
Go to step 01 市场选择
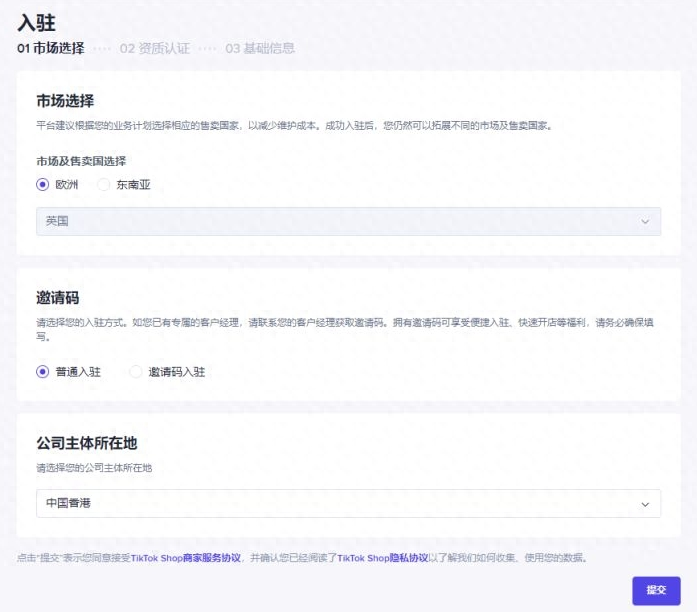coord(51,48)
